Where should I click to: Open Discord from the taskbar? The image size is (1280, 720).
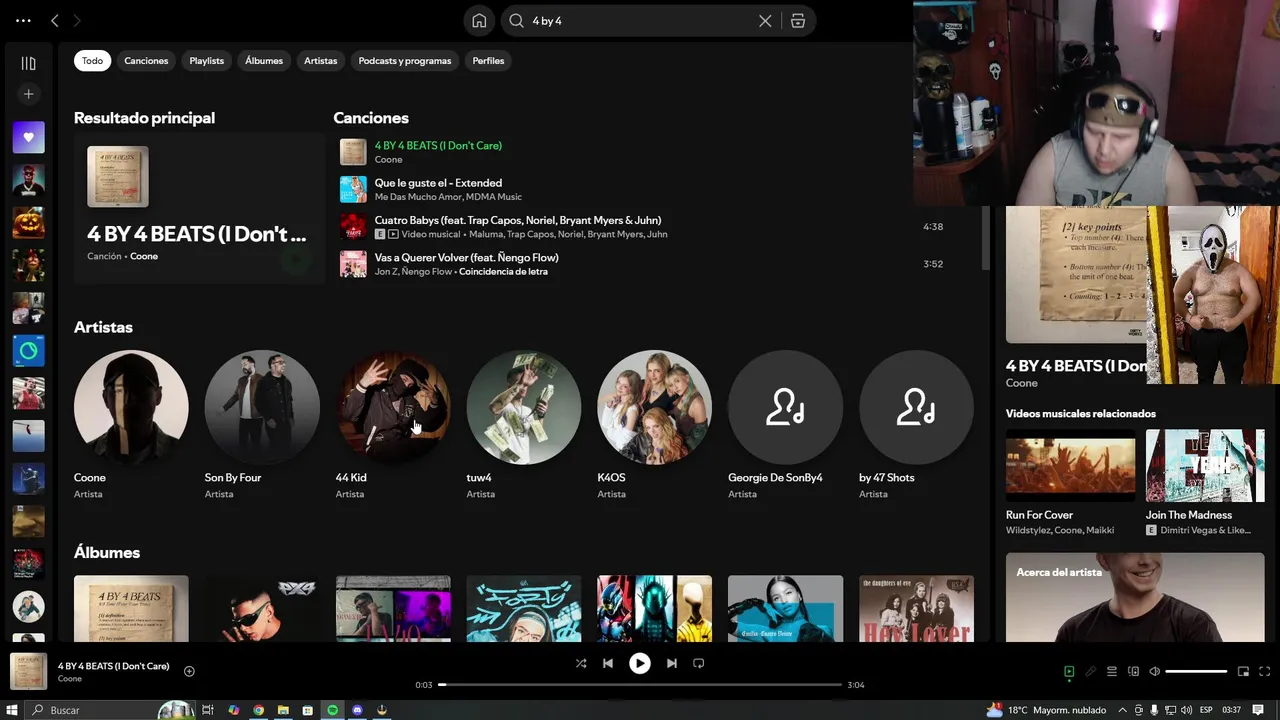pyautogui.click(x=357, y=710)
